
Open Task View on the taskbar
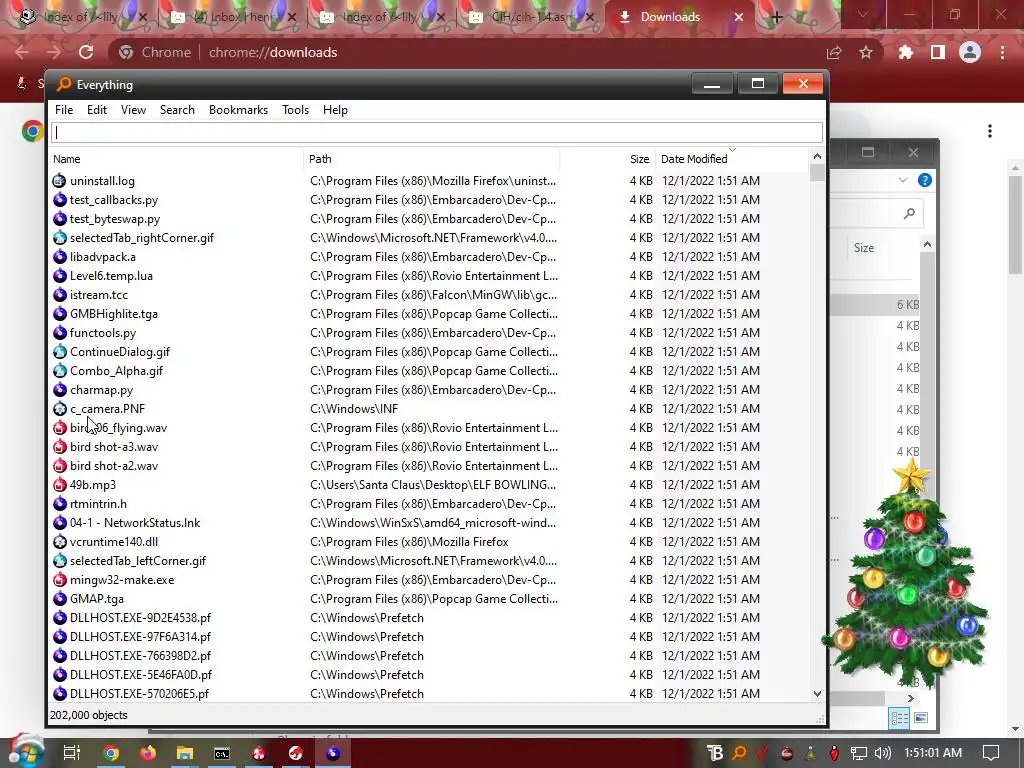(x=71, y=753)
